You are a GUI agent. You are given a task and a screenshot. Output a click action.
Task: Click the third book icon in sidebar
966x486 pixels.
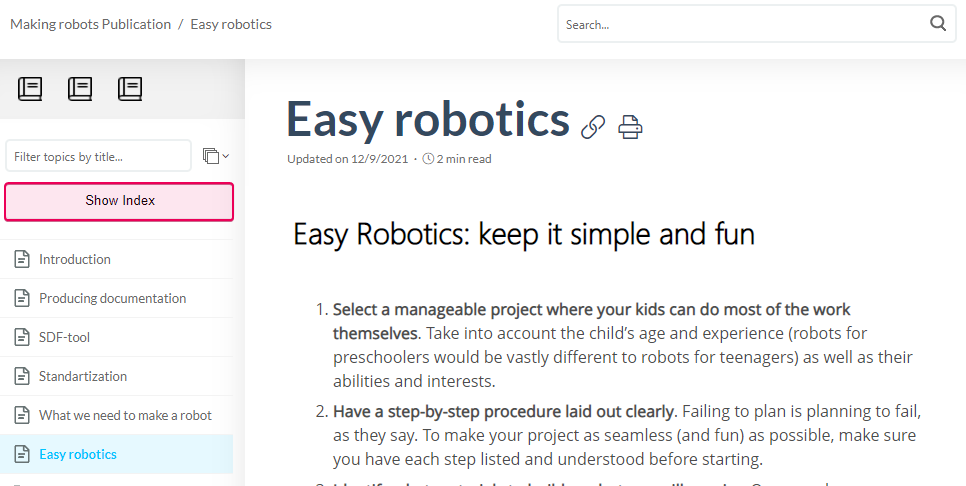coord(130,89)
